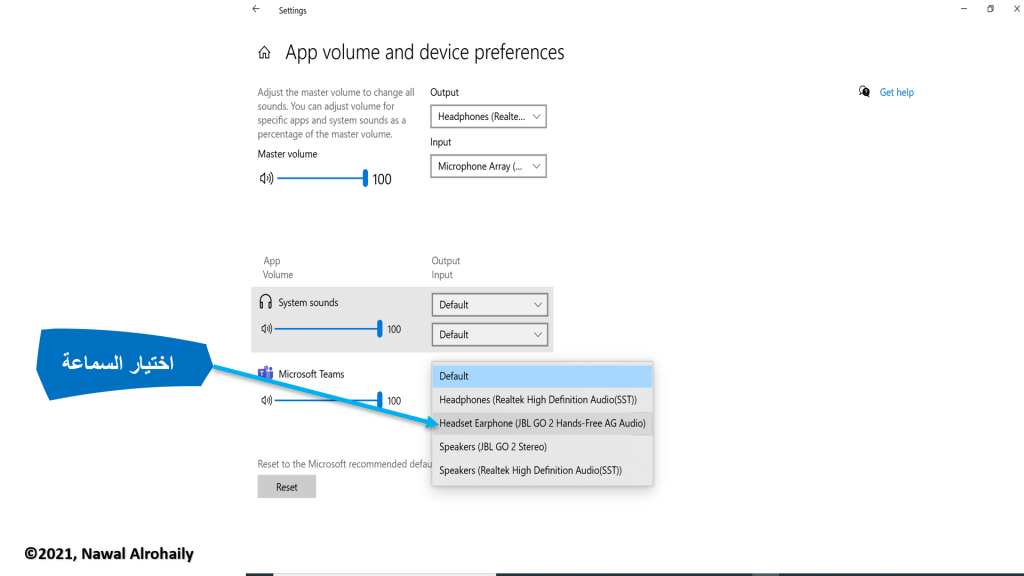Go back with the Settings back arrow
This screenshot has height=576, width=1024.
pyautogui.click(x=255, y=9)
